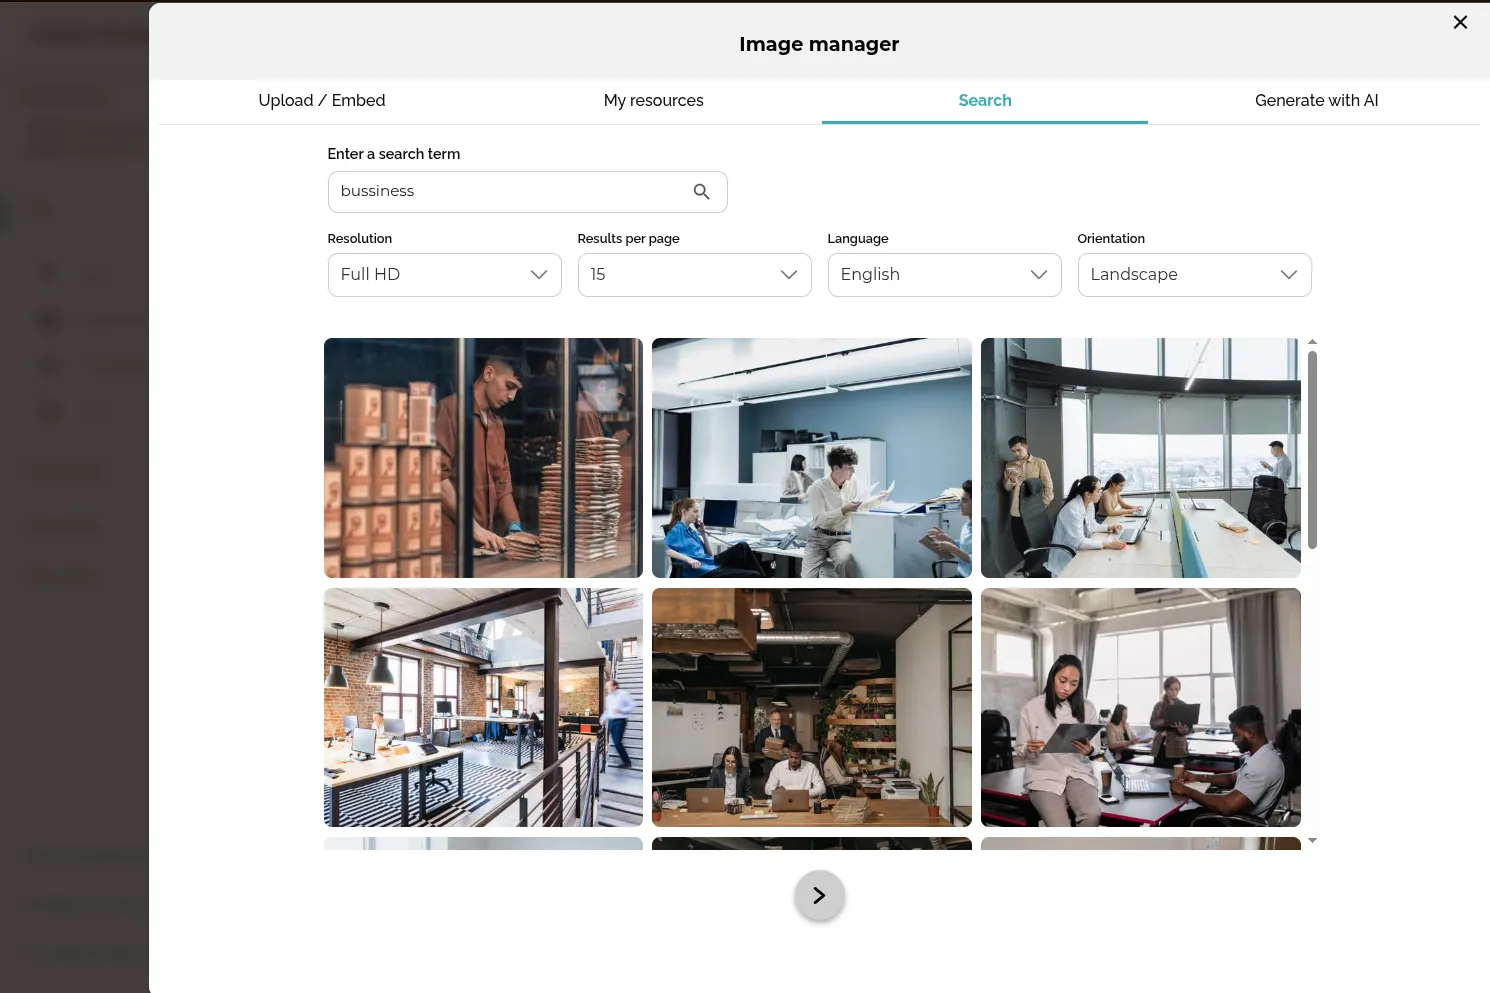The height and width of the screenshot is (993, 1490).
Task: Select the Search tab
Action: [985, 100]
